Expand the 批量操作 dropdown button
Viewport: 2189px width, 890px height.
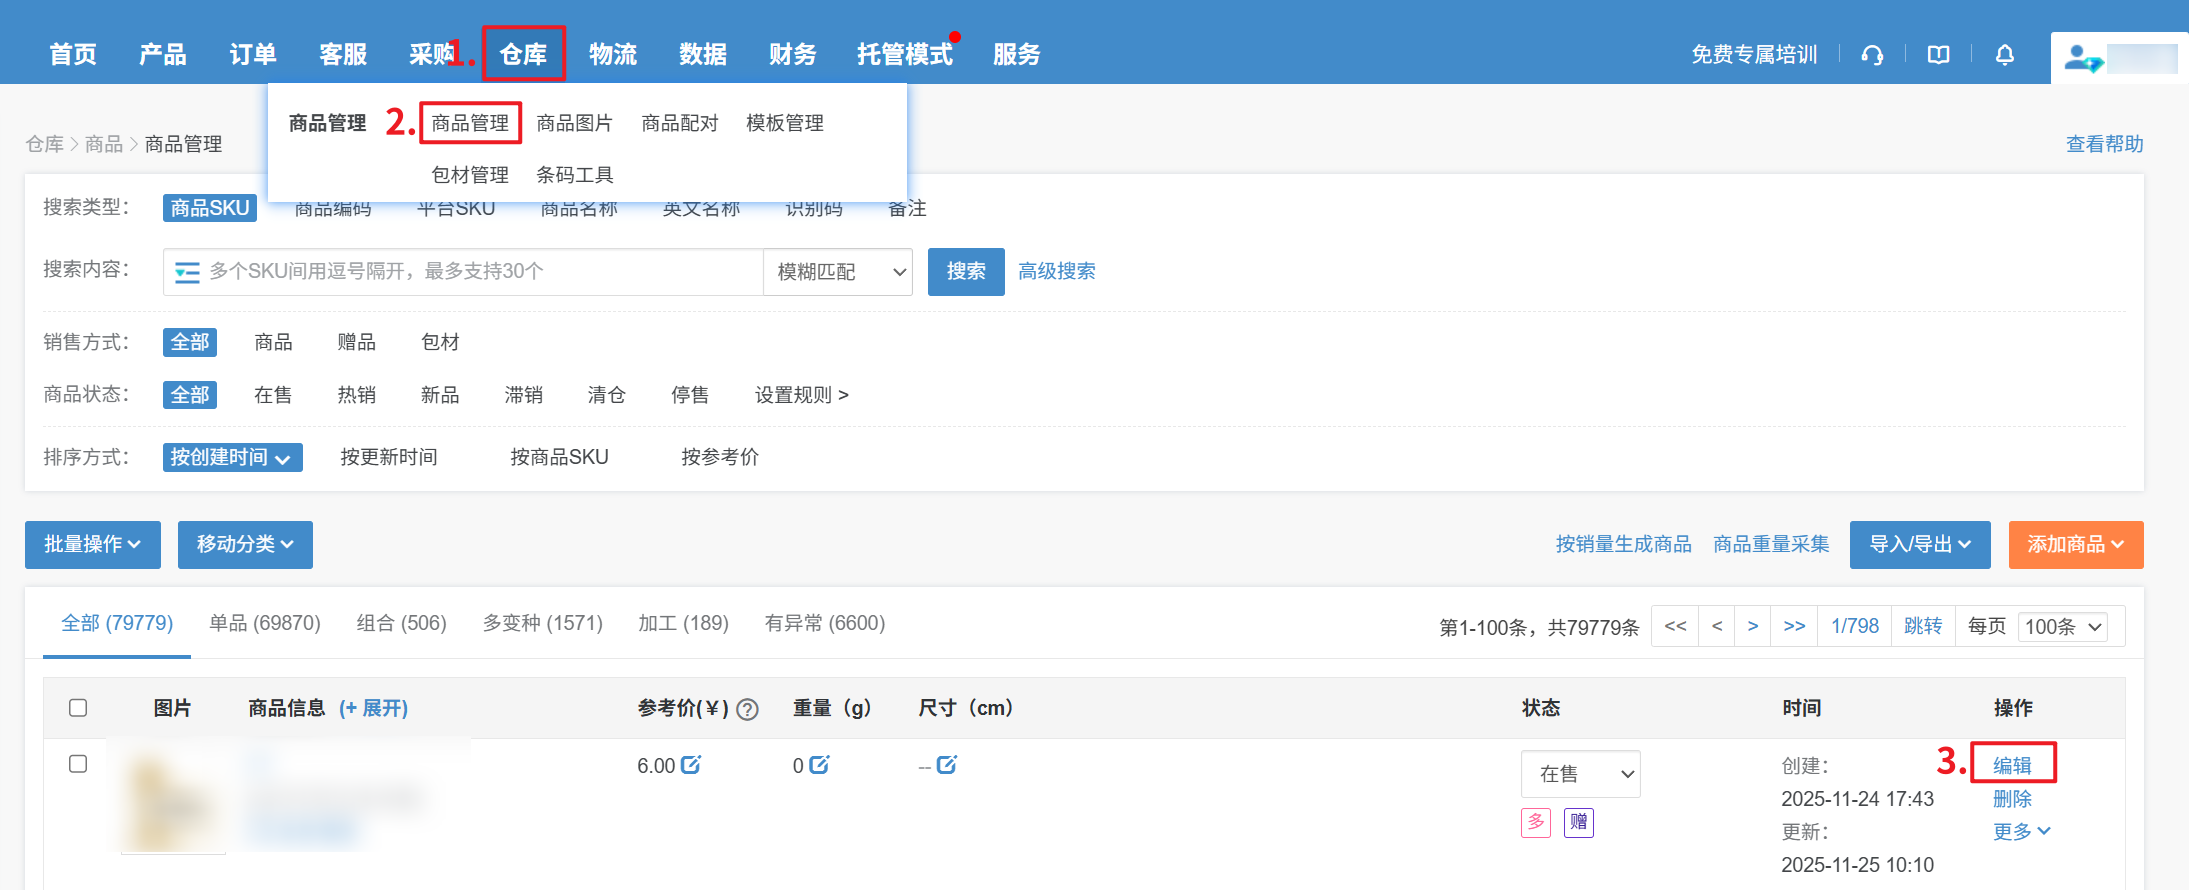(x=92, y=544)
